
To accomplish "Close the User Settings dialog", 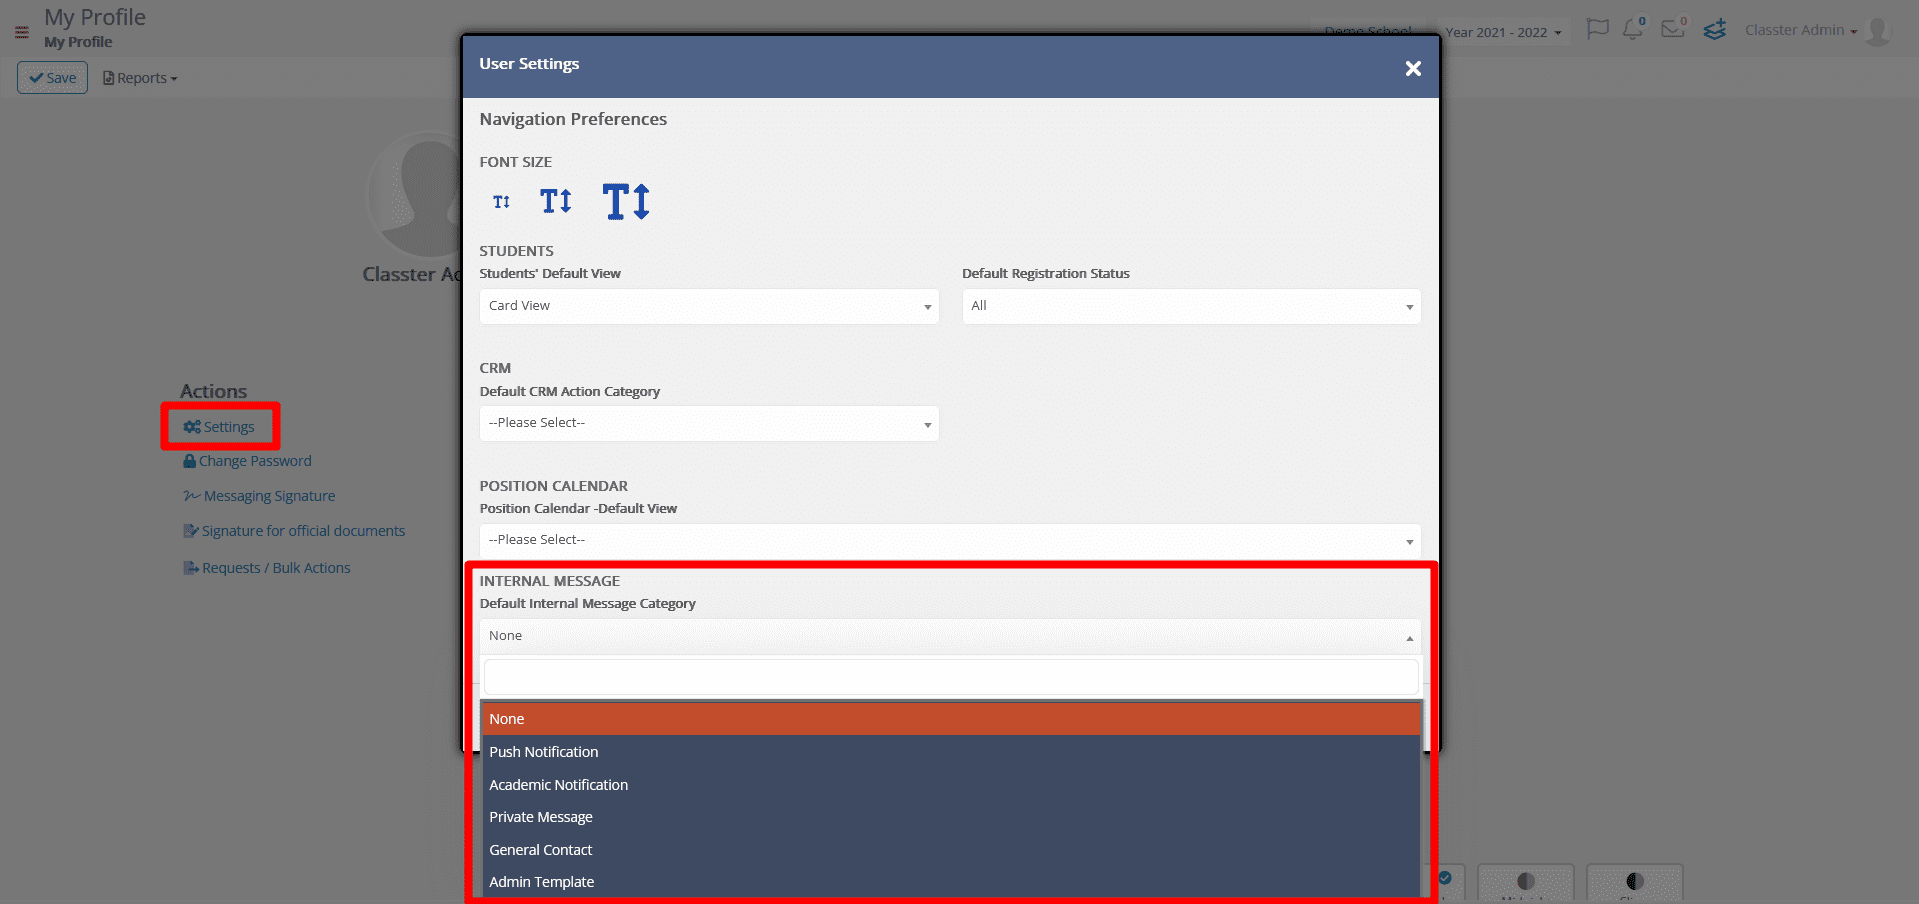I will click(1413, 68).
